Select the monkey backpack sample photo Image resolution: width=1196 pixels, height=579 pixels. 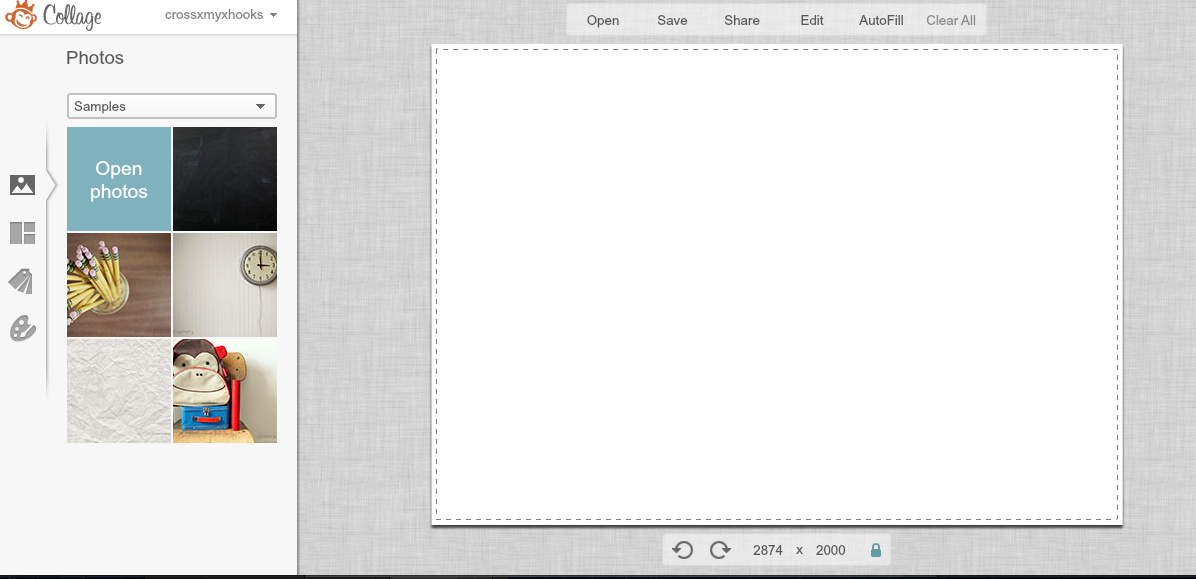pos(225,391)
